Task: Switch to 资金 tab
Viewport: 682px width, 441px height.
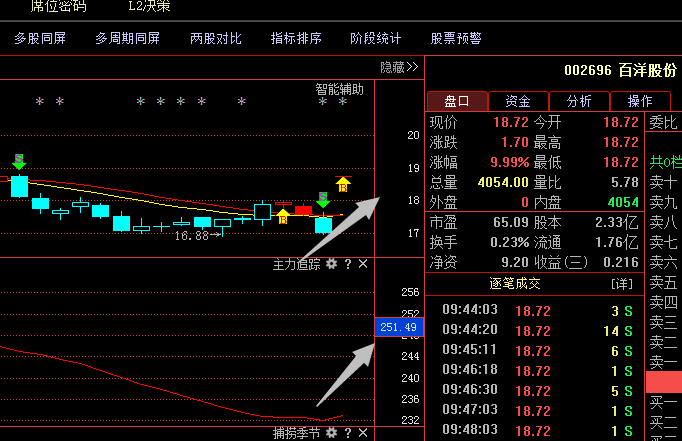Action: click(x=518, y=101)
